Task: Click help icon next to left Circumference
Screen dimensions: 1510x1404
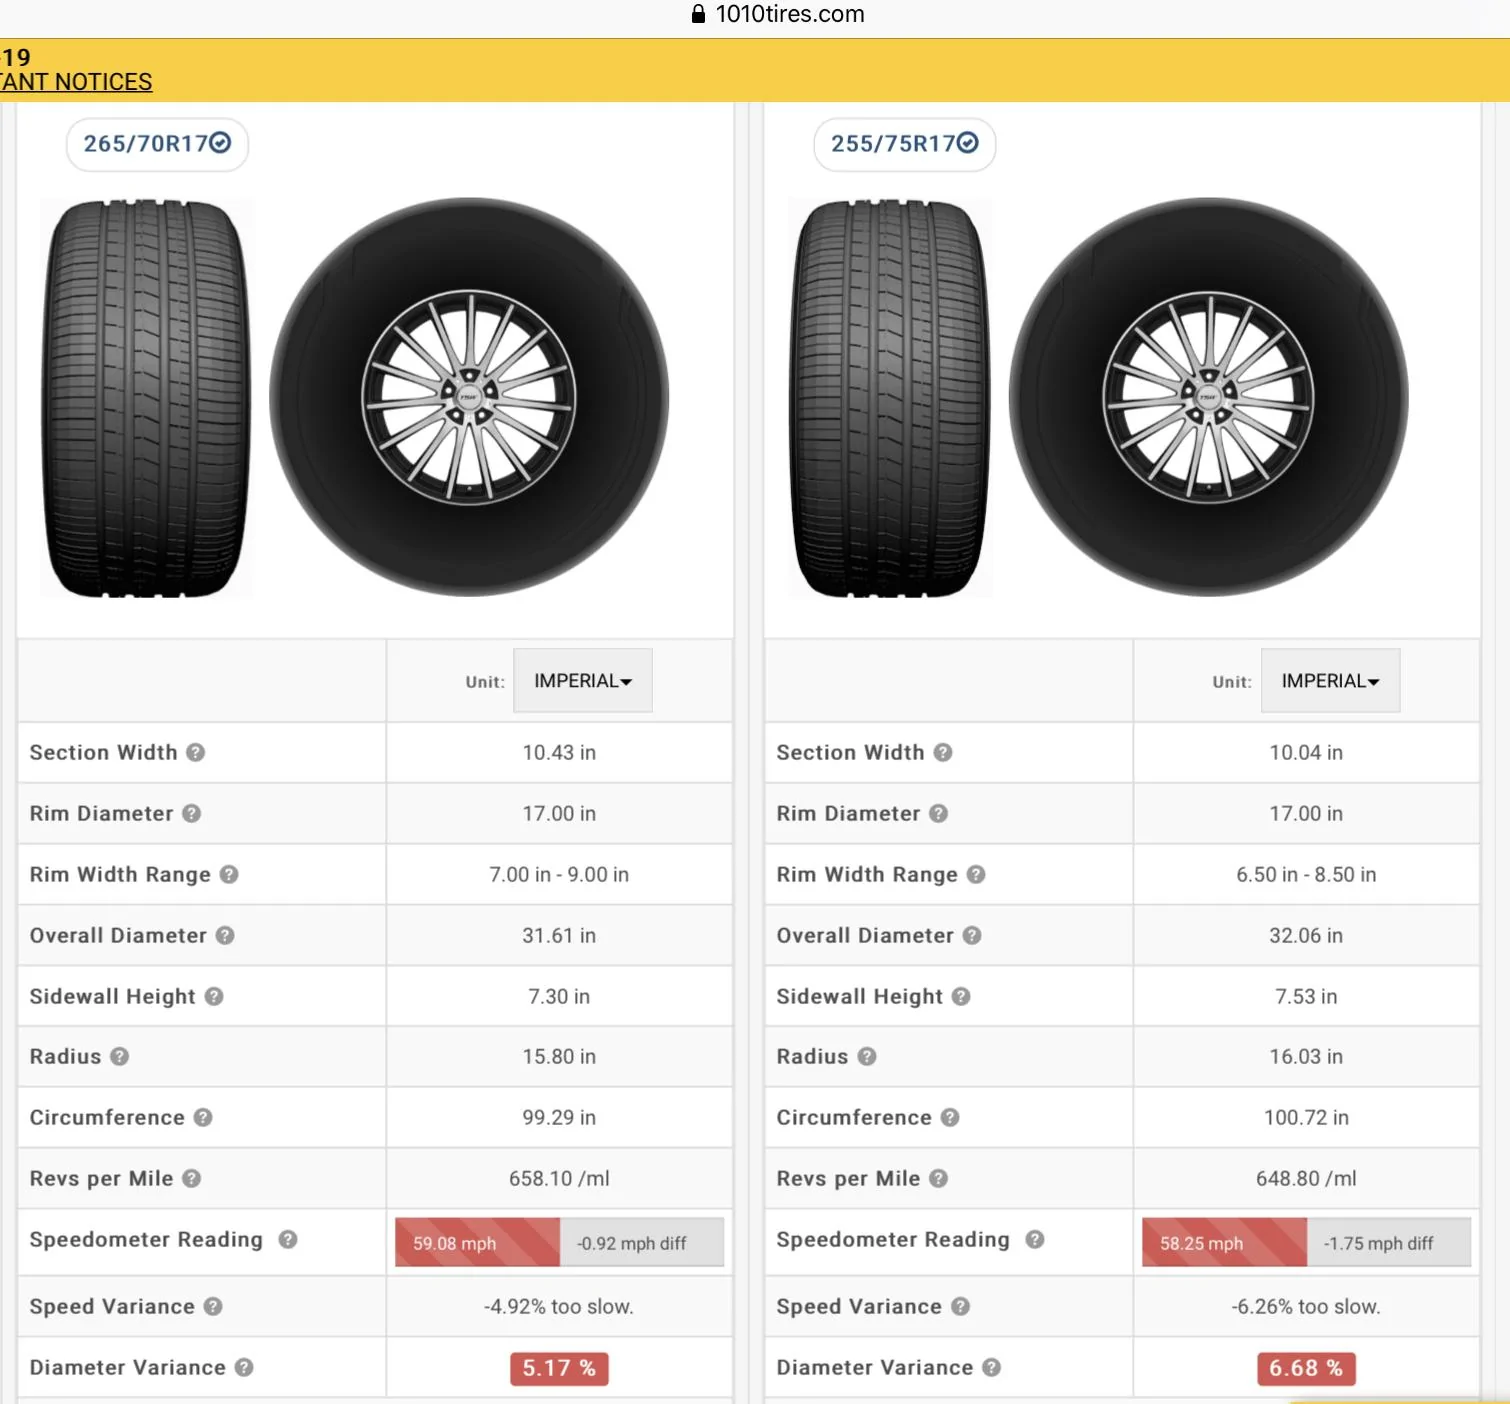Action: click(x=203, y=1117)
